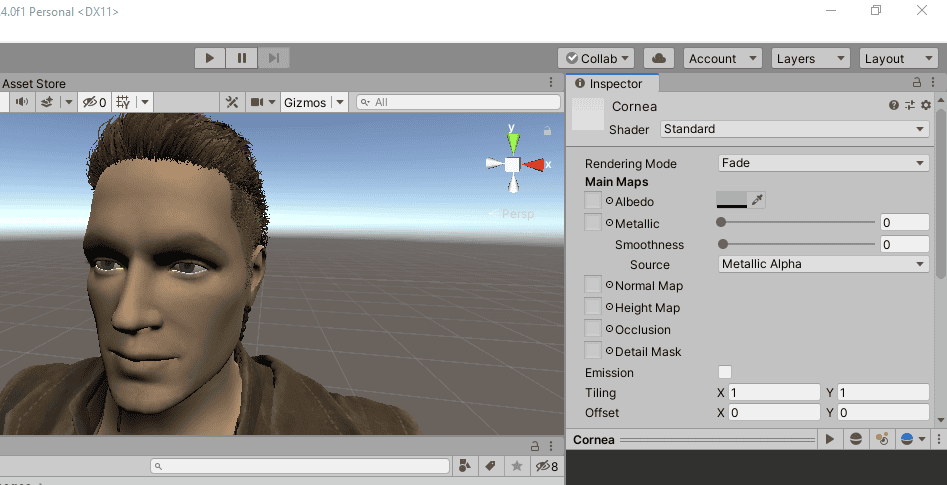This screenshot has width=947, height=485.
Task: Open the Height Map picker circle
Action: tap(609, 307)
